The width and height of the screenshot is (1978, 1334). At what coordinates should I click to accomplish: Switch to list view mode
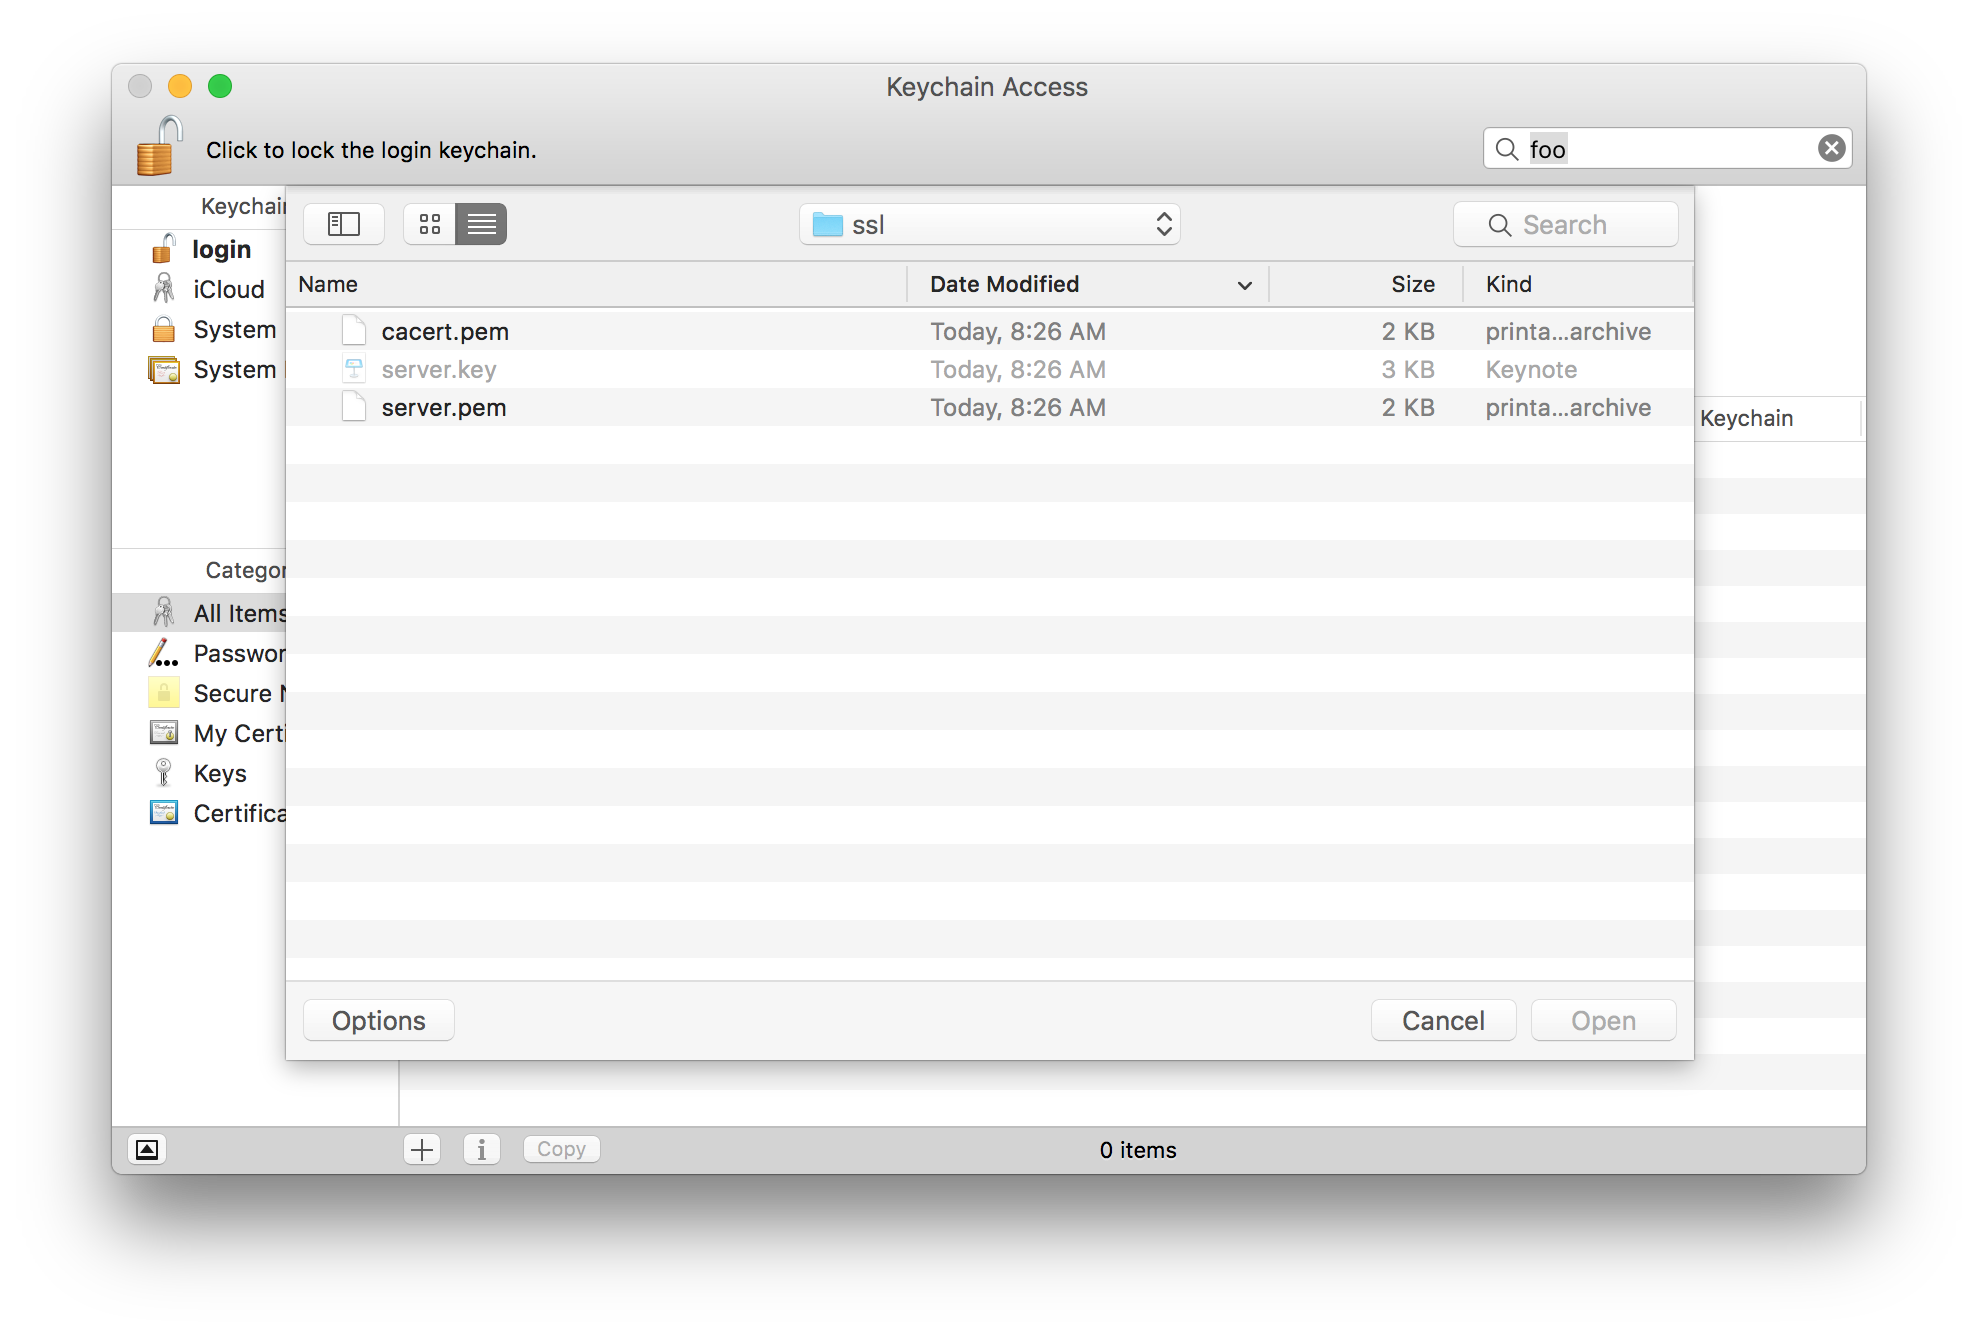[x=481, y=224]
